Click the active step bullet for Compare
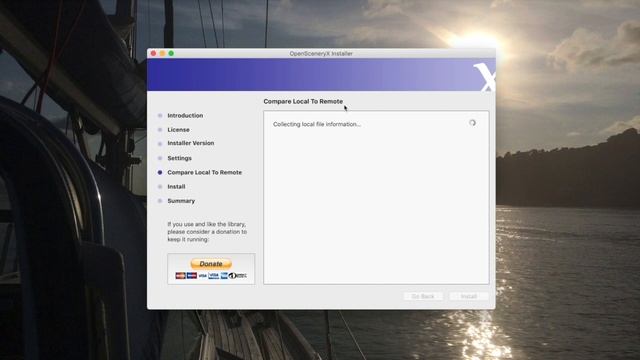The width and height of the screenshot is (640, 360). pos(160,172)
